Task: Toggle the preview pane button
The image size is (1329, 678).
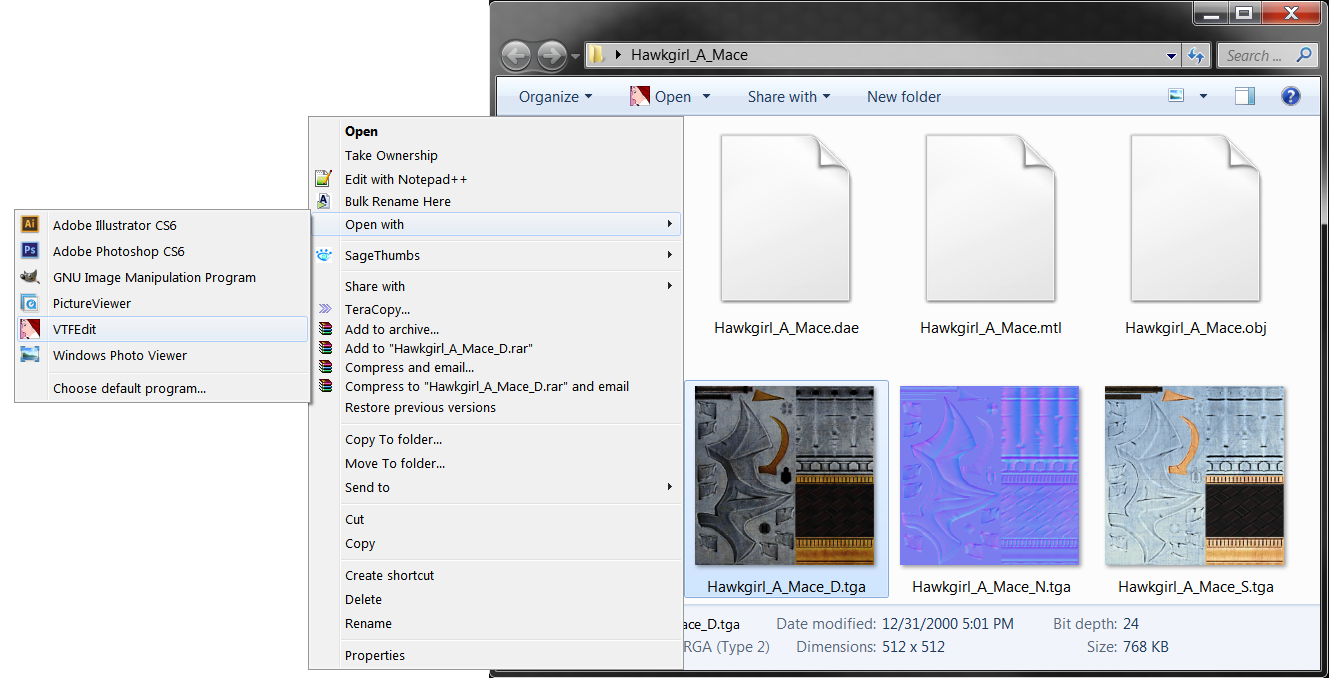Action: (1244, 96)
